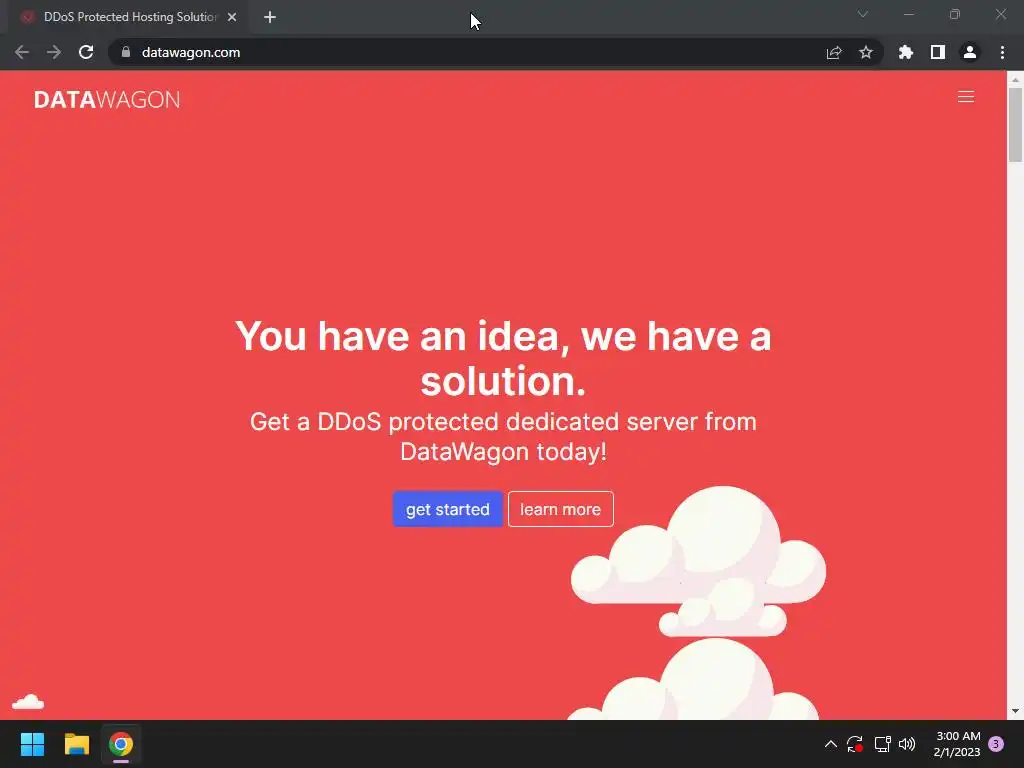This screenshot has width=1024, height=768.
Task: Click the sync status tray icon
Action: pos(855,744)
